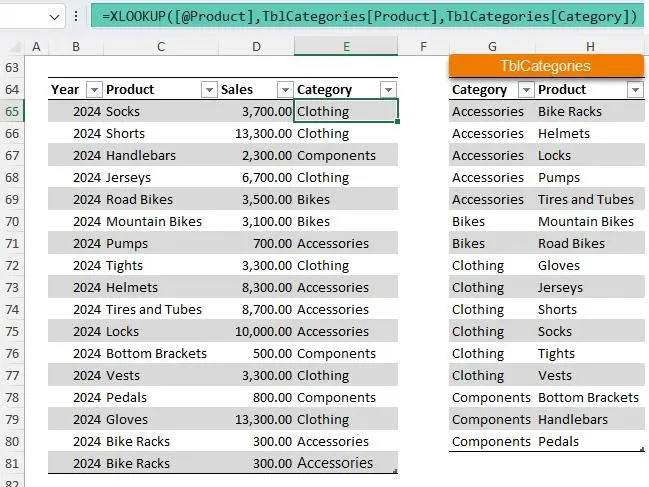Select column E header
Image resolution: width=649 pixels, height=487 pixels.
346,46
